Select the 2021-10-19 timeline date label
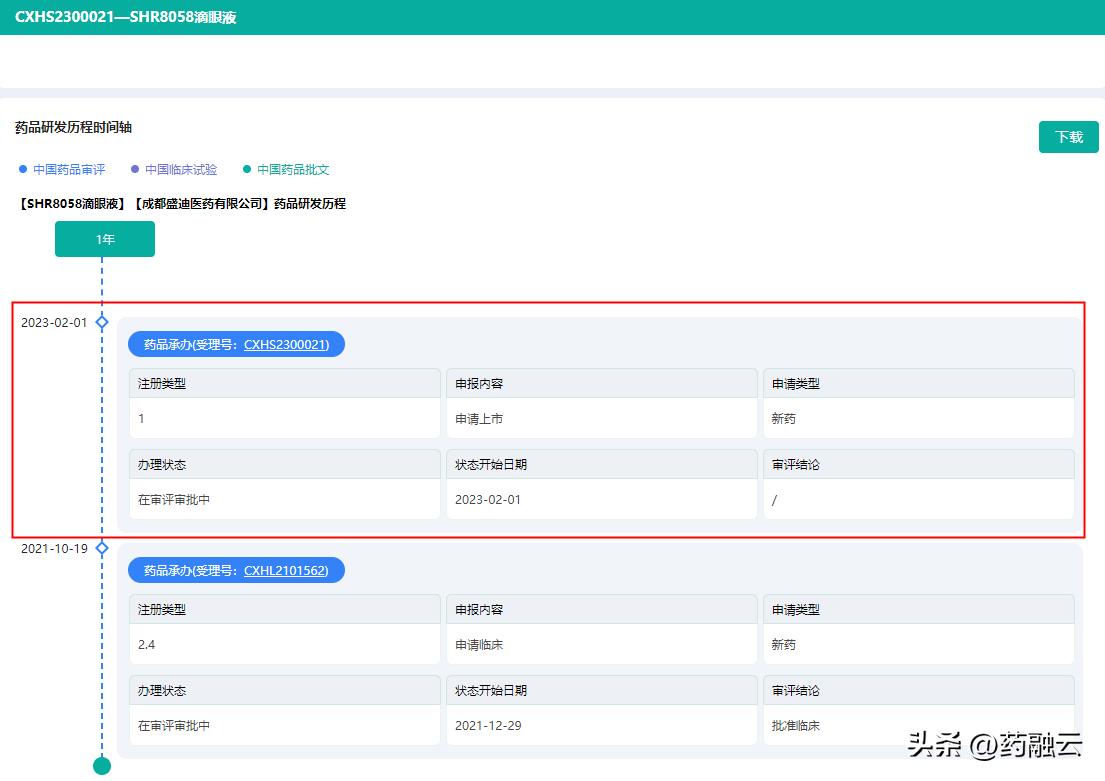 pyautogui.click(x=51, y=548)
